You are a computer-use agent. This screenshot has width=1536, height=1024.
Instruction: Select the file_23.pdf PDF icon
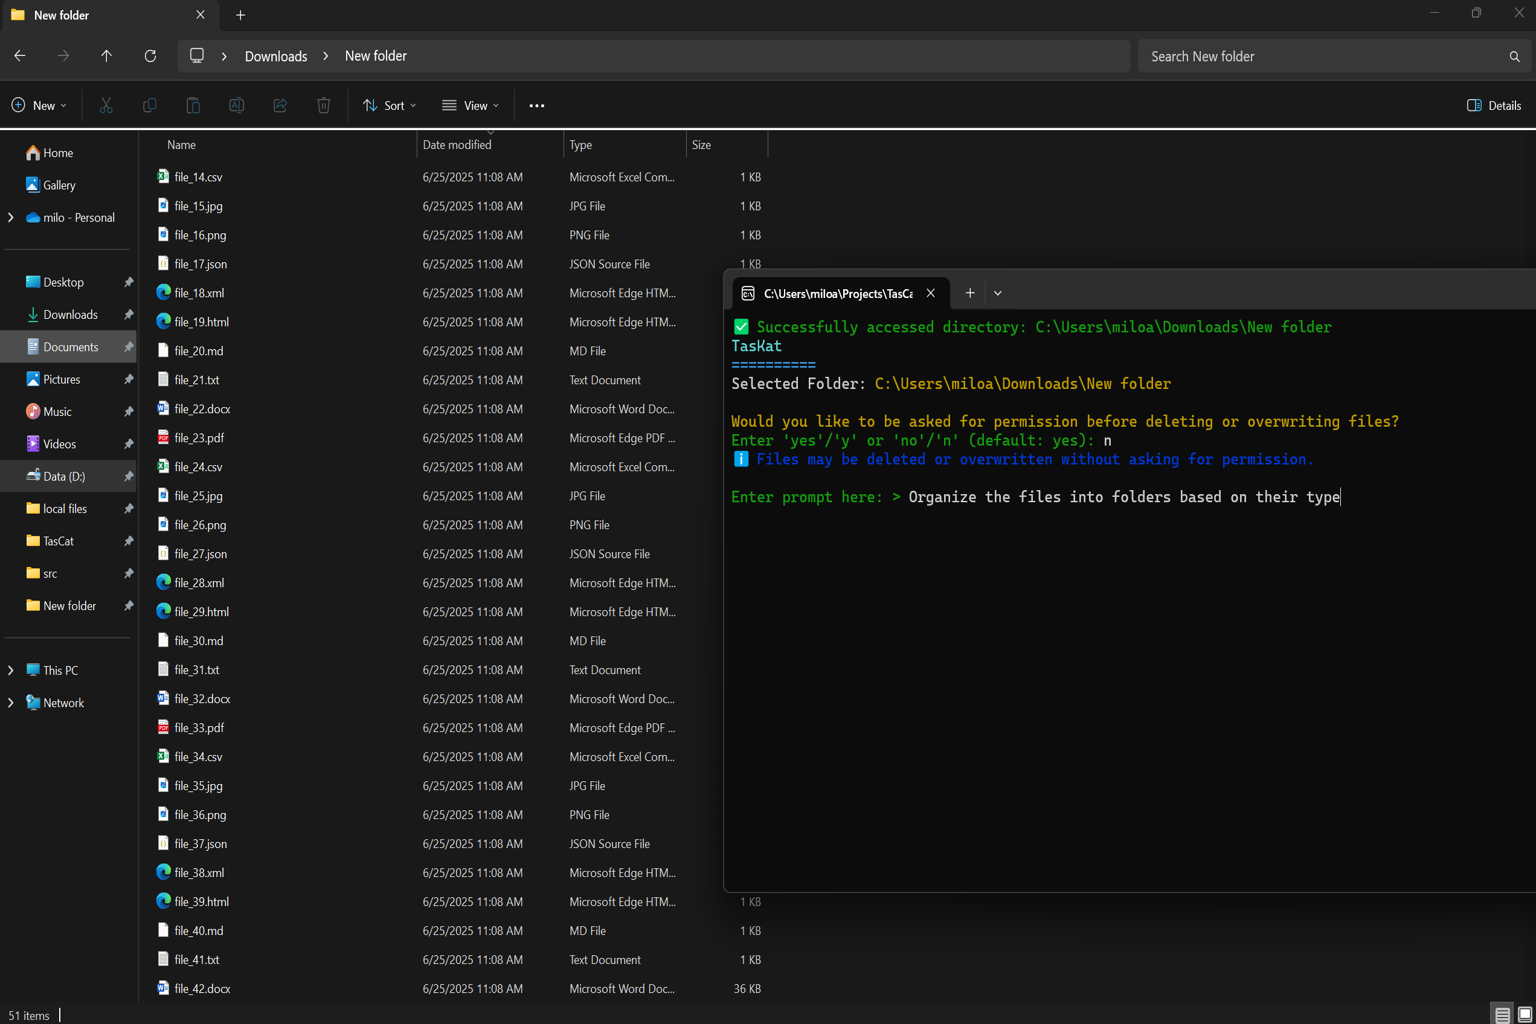point(163,438)
